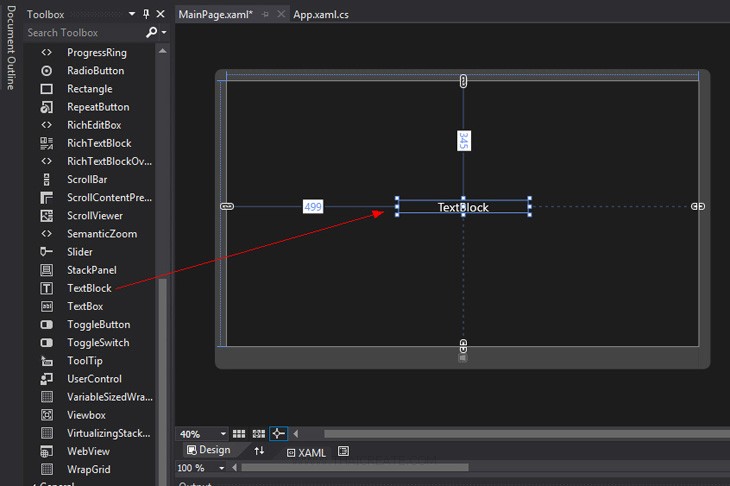The height and width of the screenshot is (486, 730).
Task: Select the StackPanel control
Action: tap(91, 270)
